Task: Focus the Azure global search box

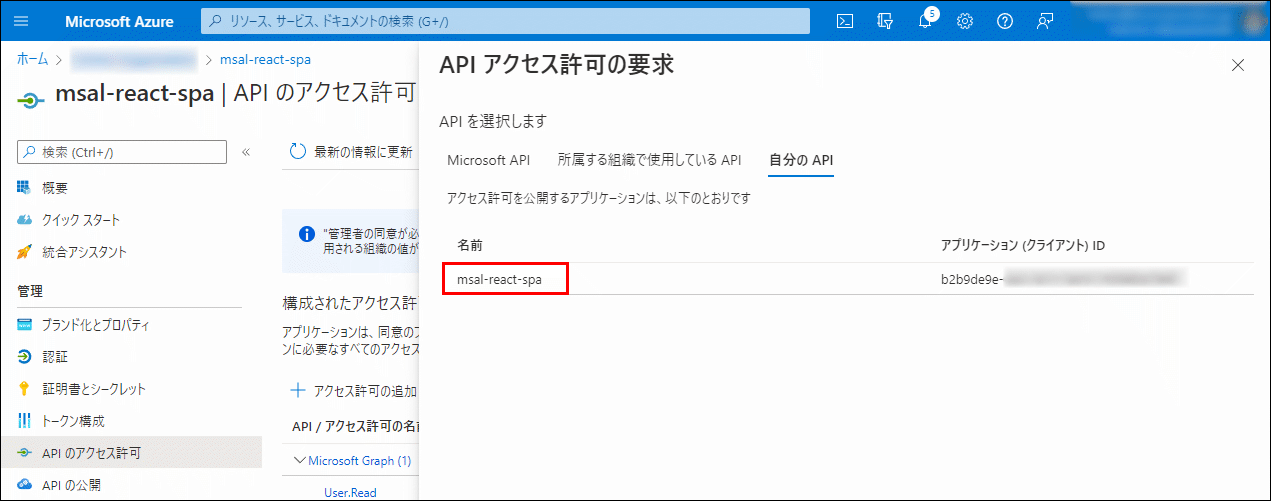Action: (505, 21)
